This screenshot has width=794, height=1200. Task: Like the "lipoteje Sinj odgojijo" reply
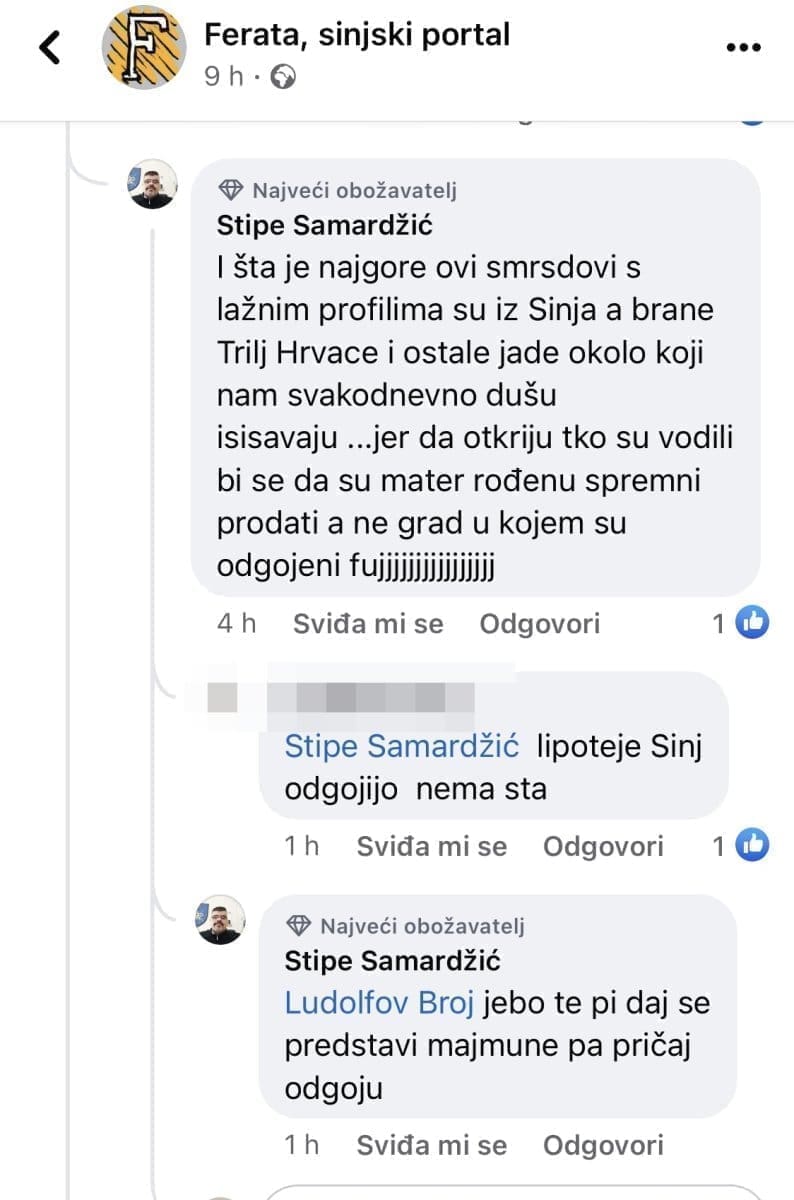431,847
